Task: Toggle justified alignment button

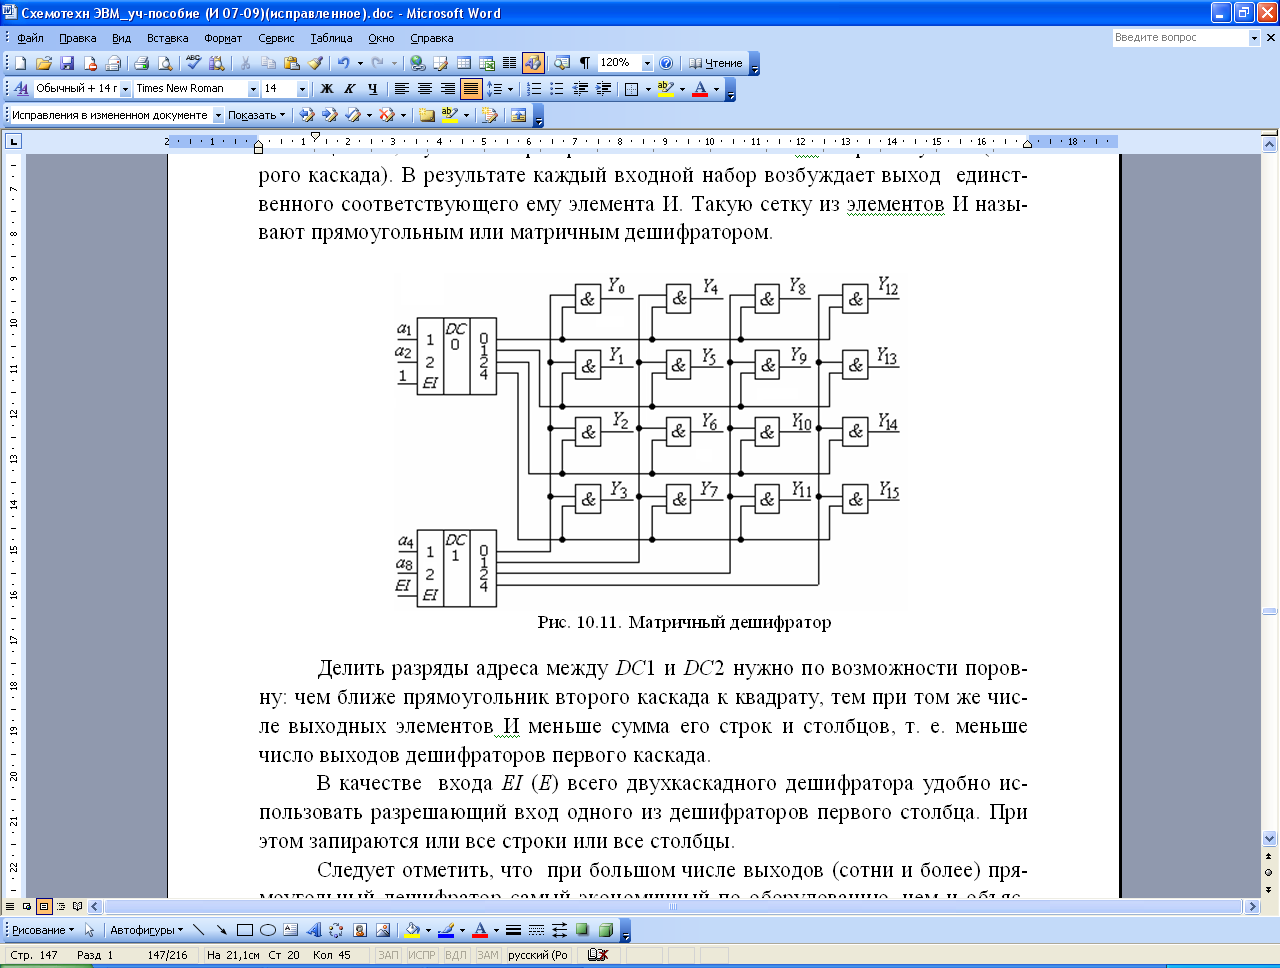Action: click(471, 89)
